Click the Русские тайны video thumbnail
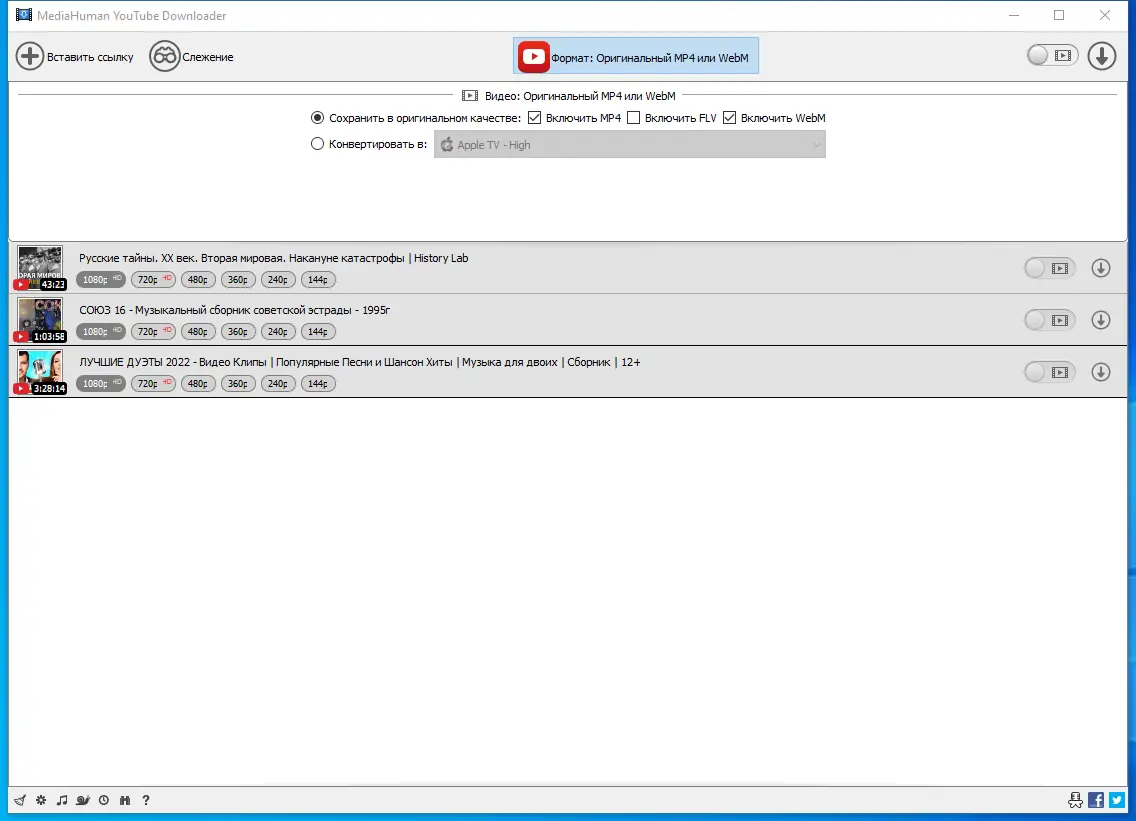 tap(40, 267)
